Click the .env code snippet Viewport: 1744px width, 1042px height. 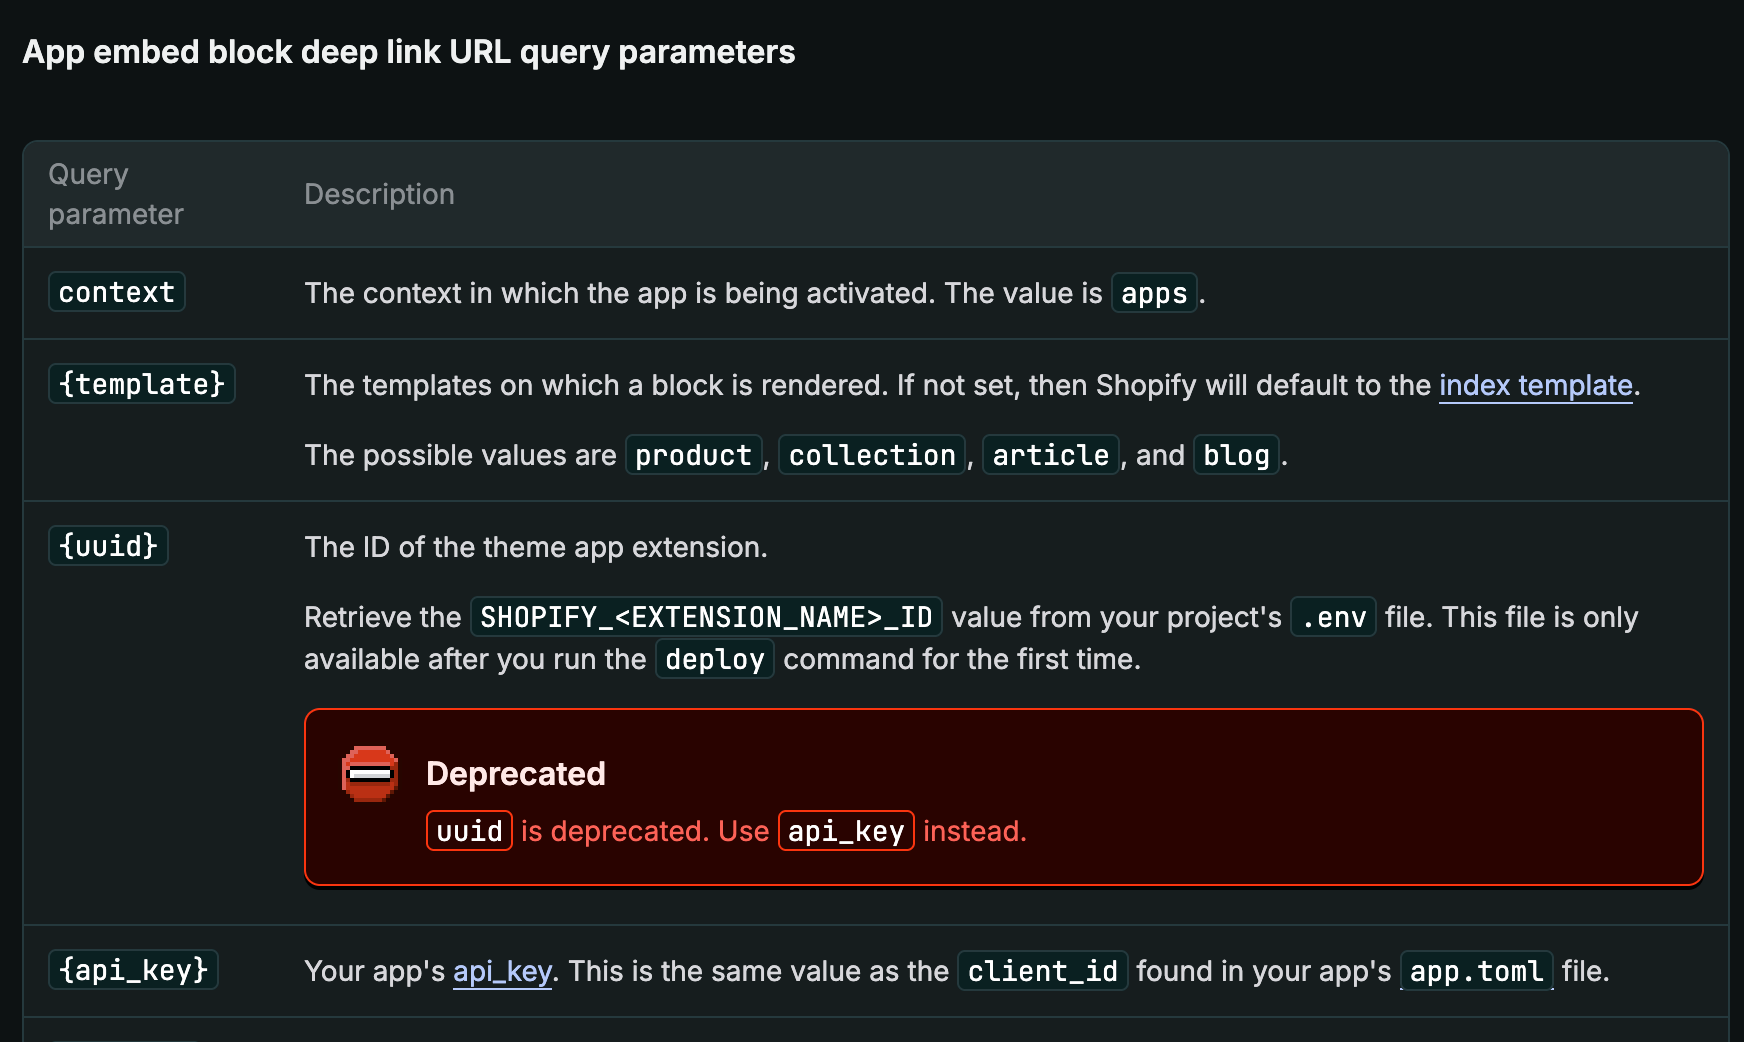[1334, 617]
